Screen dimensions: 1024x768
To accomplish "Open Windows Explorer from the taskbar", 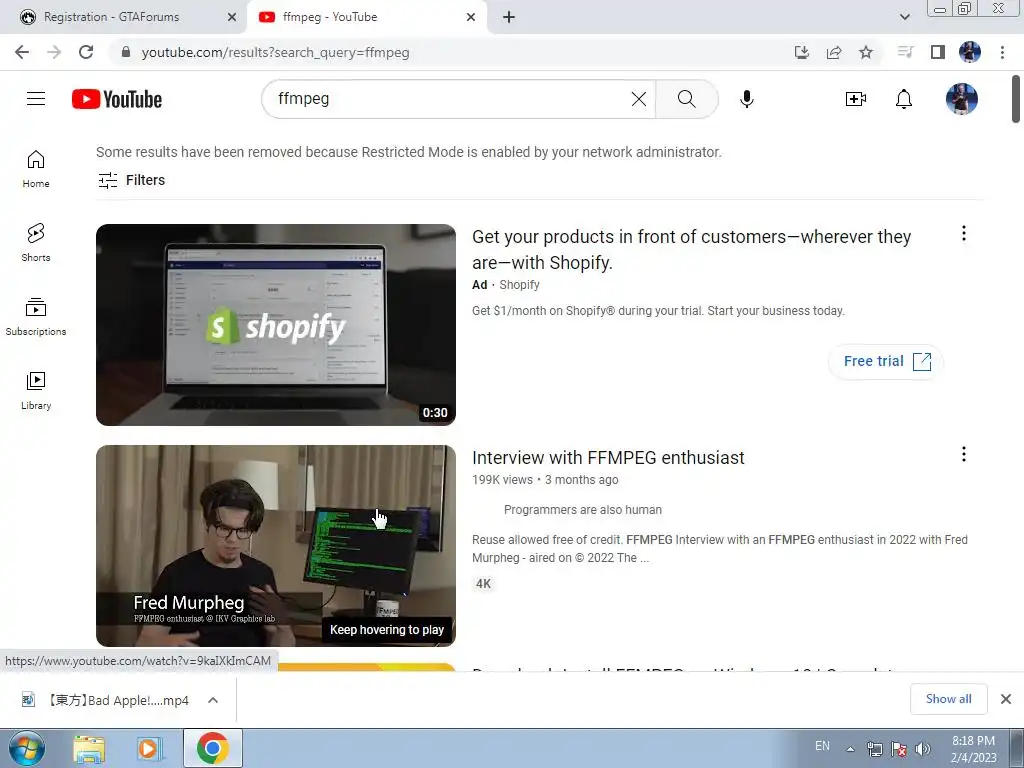I will coord(88,749).
